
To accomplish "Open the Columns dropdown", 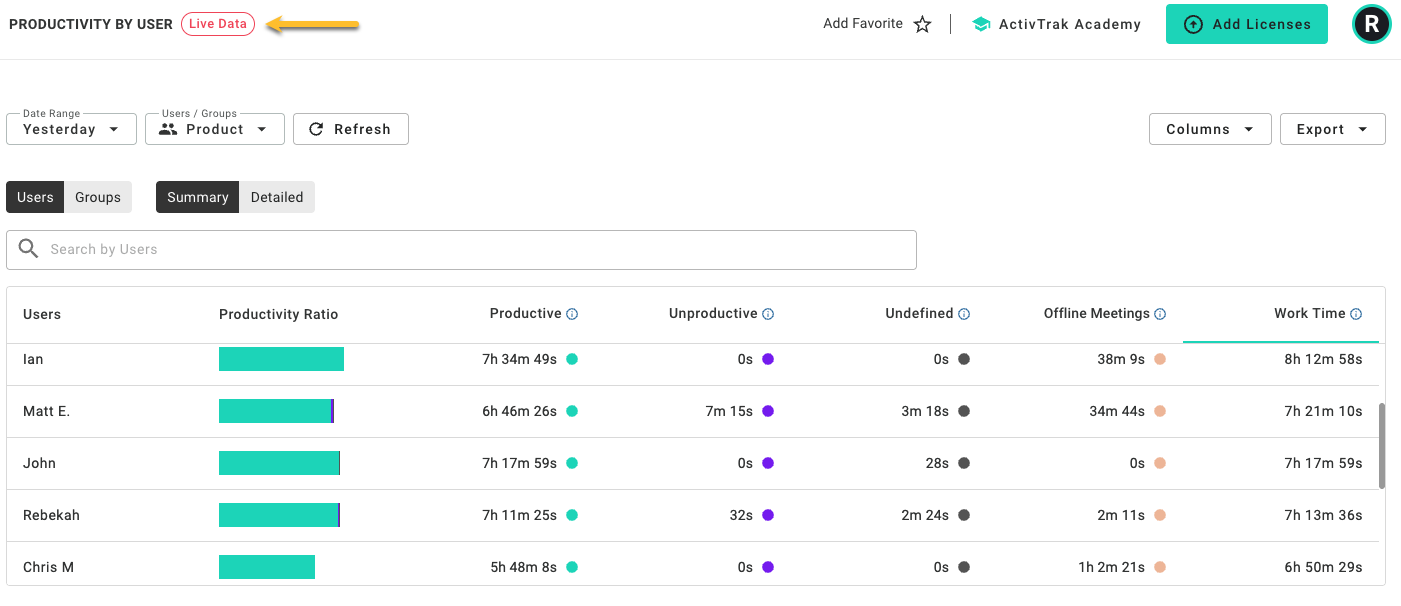I will (x=1210, y=129).
